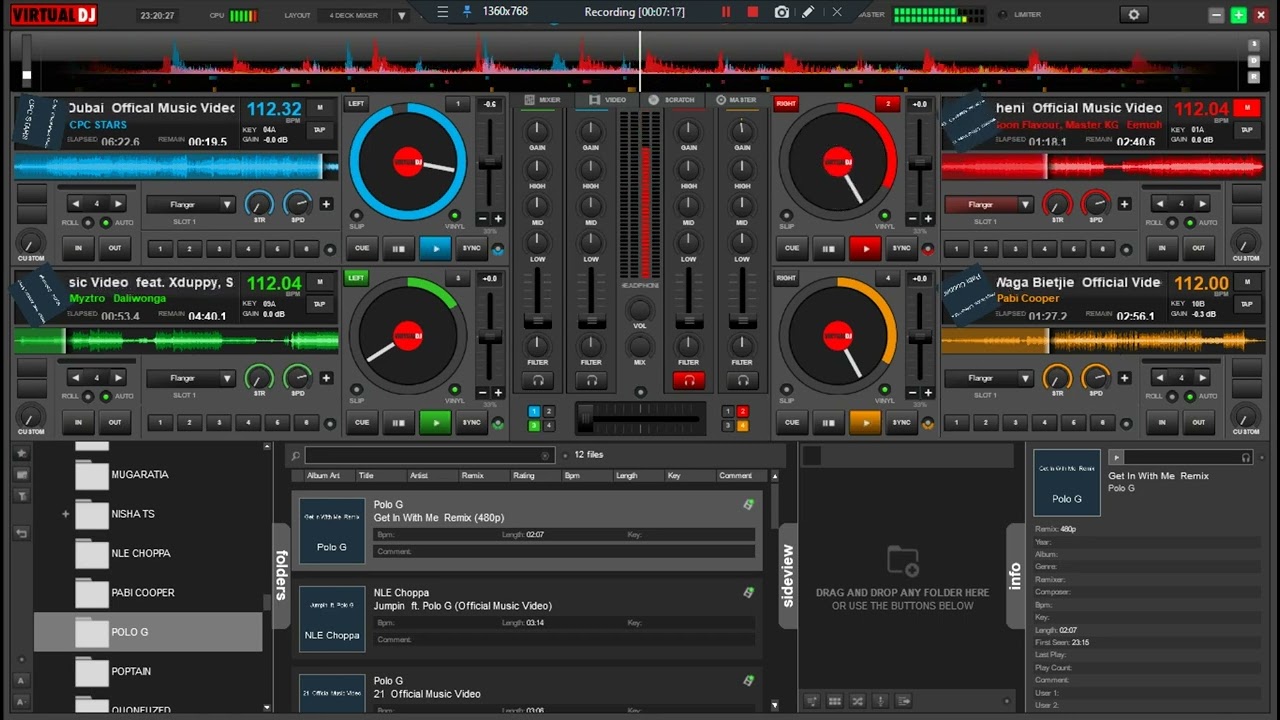Click the browser search field

coord(429,456)
